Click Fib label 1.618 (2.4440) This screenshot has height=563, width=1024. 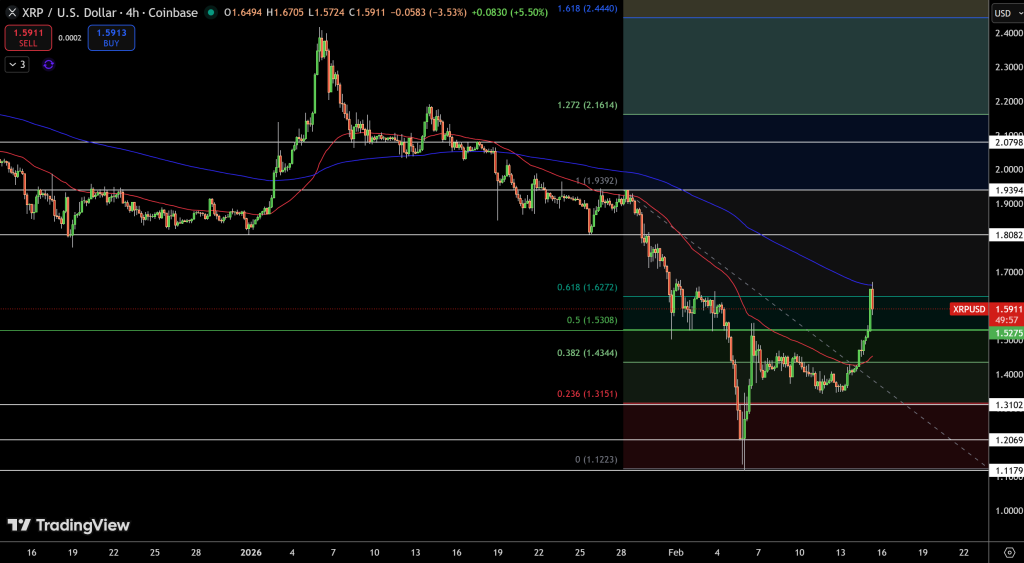point(587,9)
